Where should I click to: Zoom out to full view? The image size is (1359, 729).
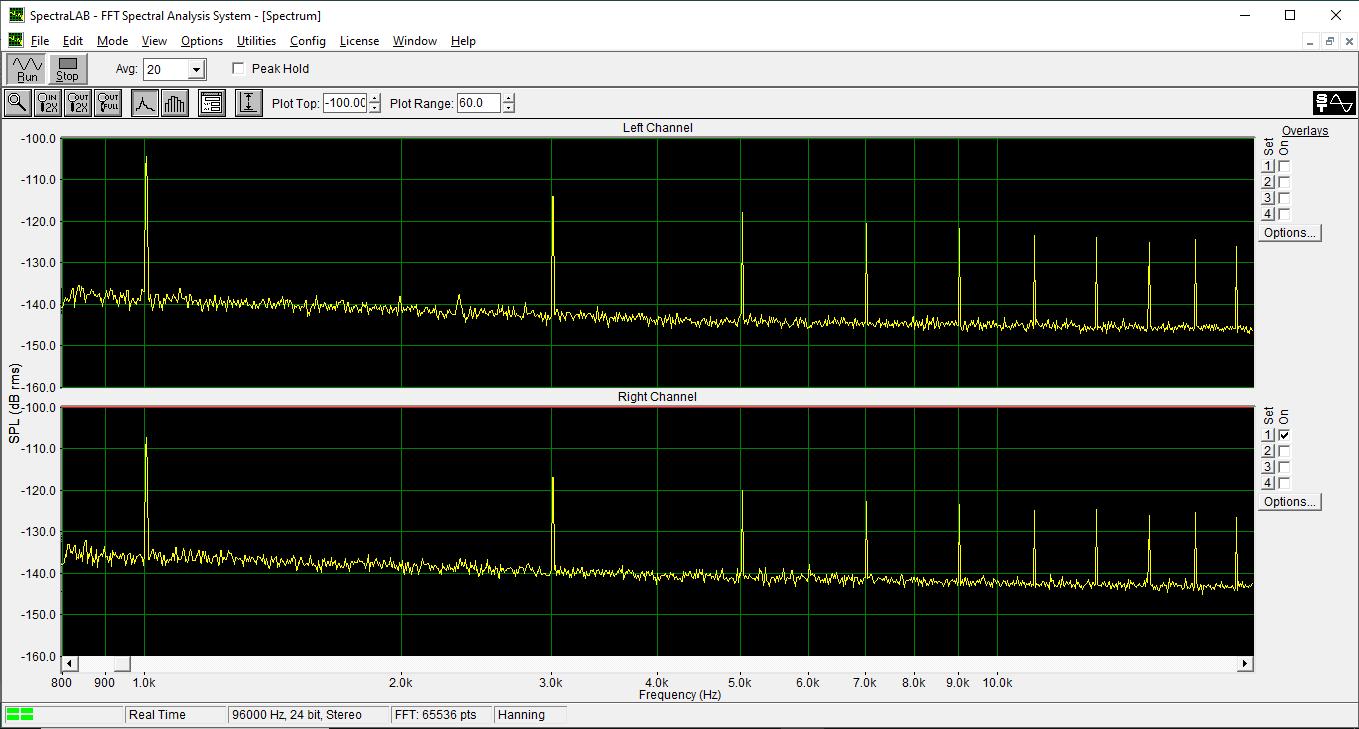click(x=107, y=103)
